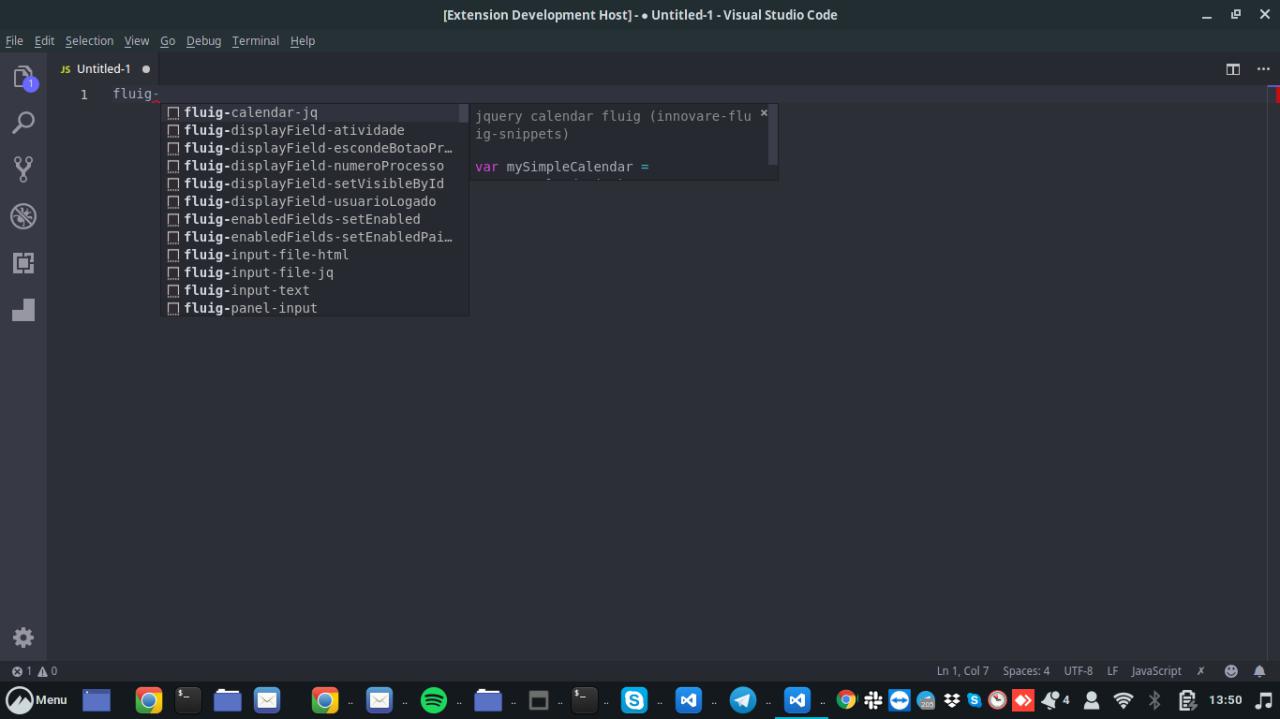Click the unsaved dot on the Untitled-1 tab
Image resolution: width=1280 pixels, height=719 pixels.
pos(146,69)
